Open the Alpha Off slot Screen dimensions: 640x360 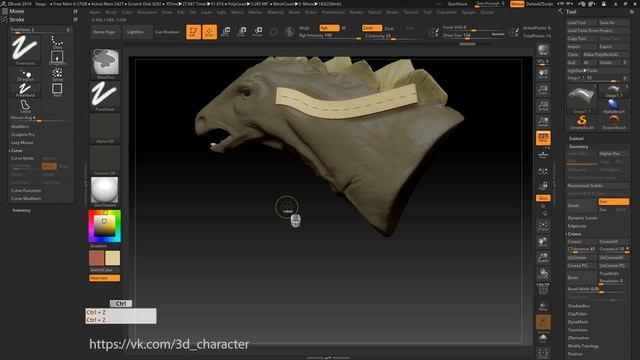point(105,128)
